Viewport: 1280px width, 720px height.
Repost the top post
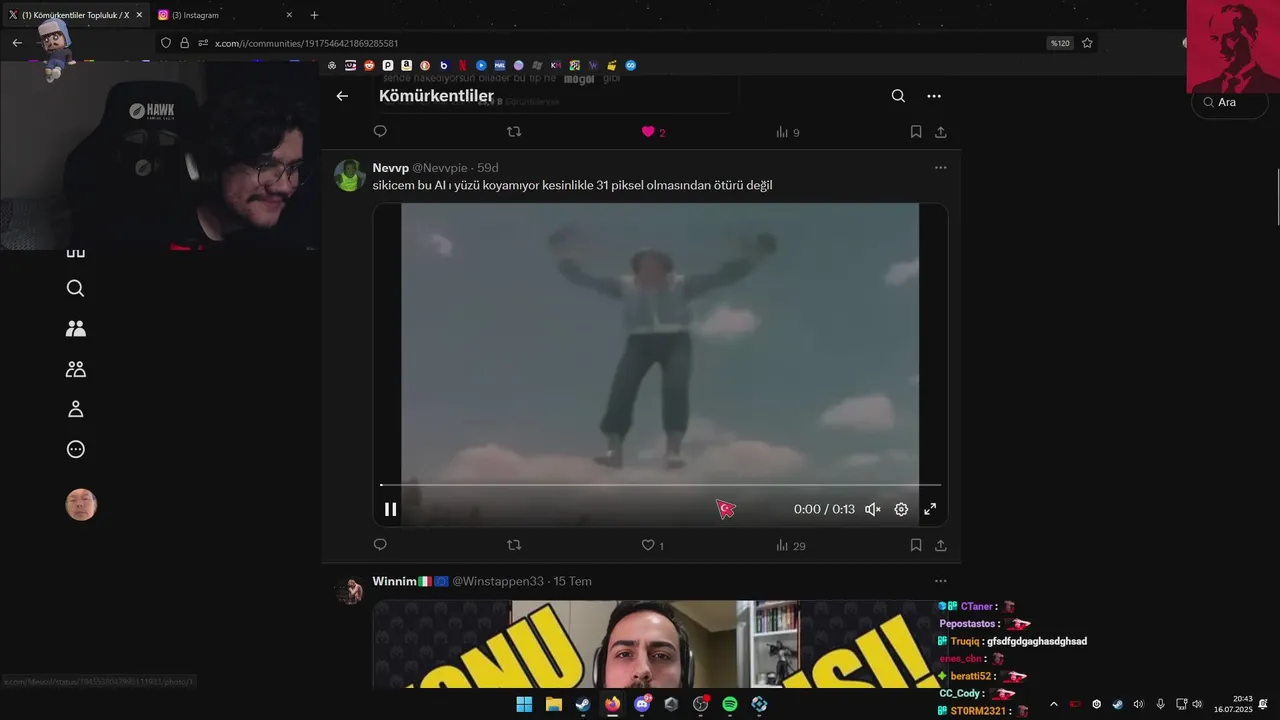point(514,132)
